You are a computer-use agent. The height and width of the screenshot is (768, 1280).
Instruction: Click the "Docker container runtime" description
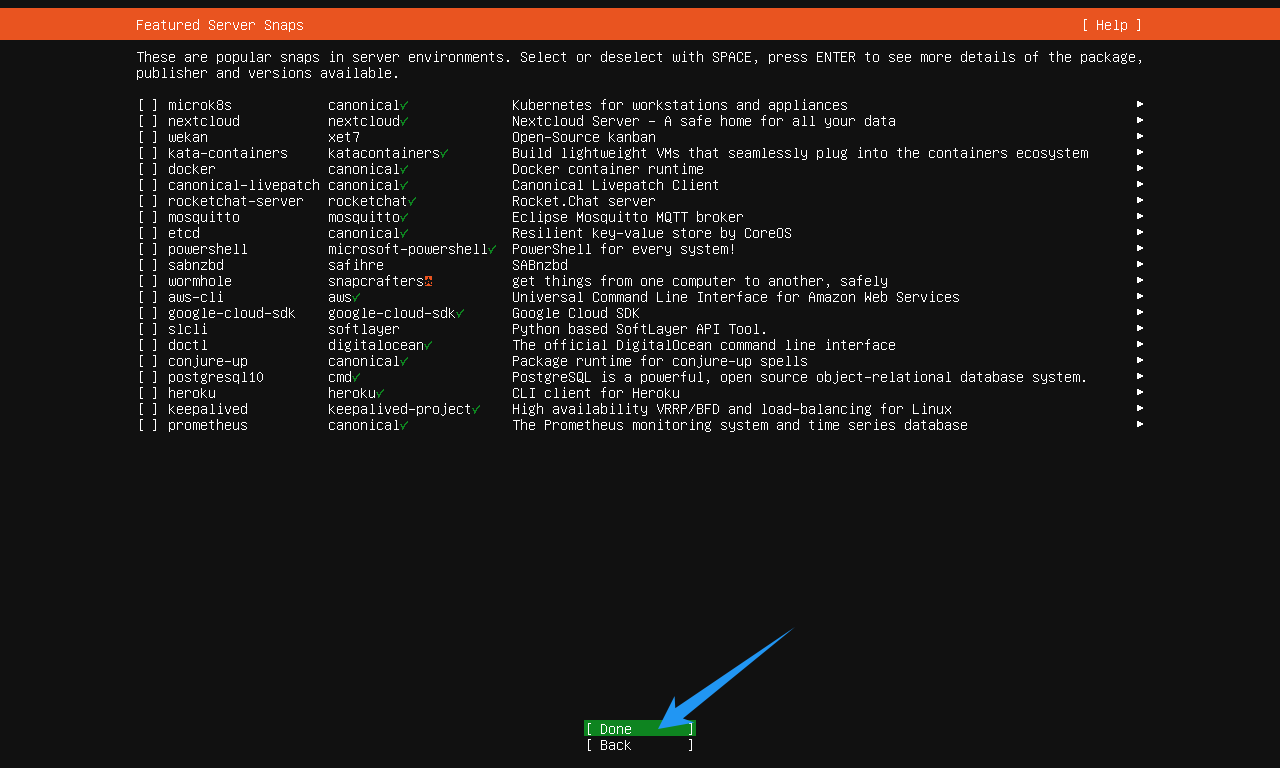pos(608,169)
